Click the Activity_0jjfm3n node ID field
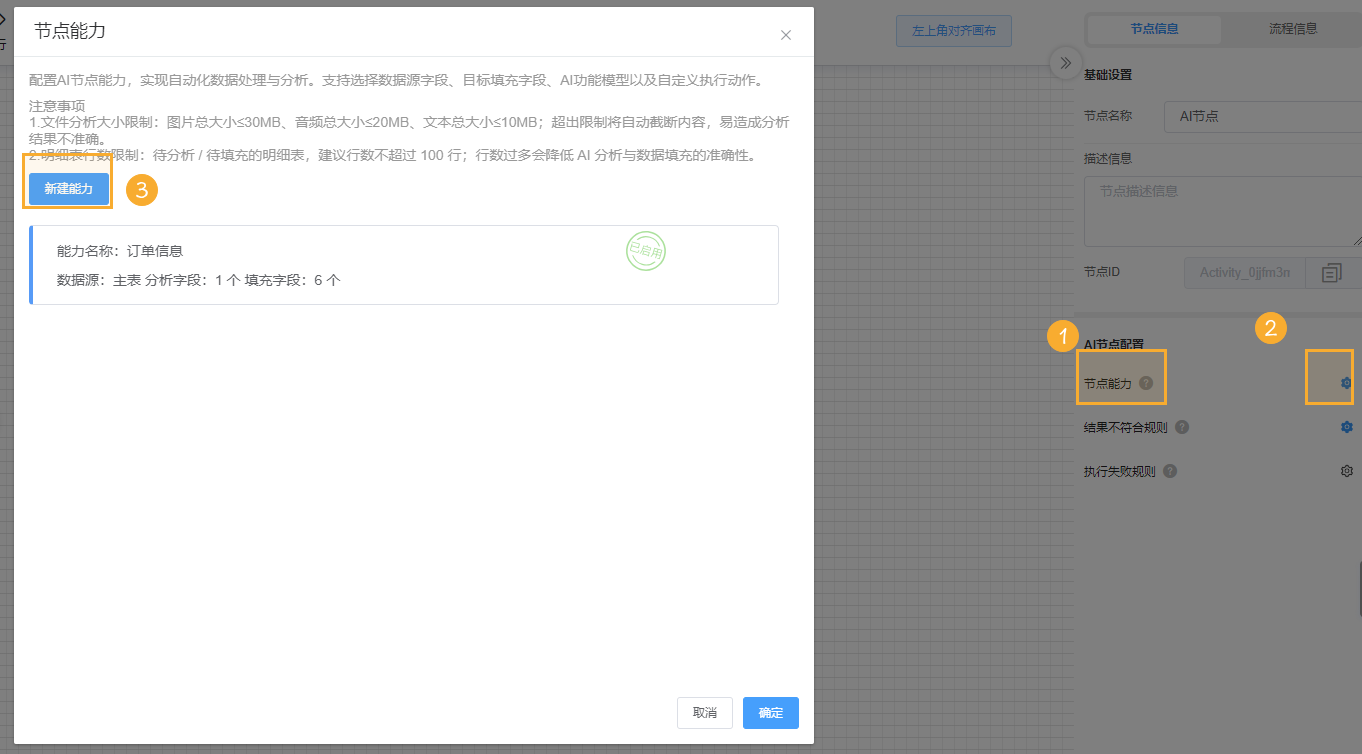Screen dimensions: 1362x754 click(x=1245, y=272)
